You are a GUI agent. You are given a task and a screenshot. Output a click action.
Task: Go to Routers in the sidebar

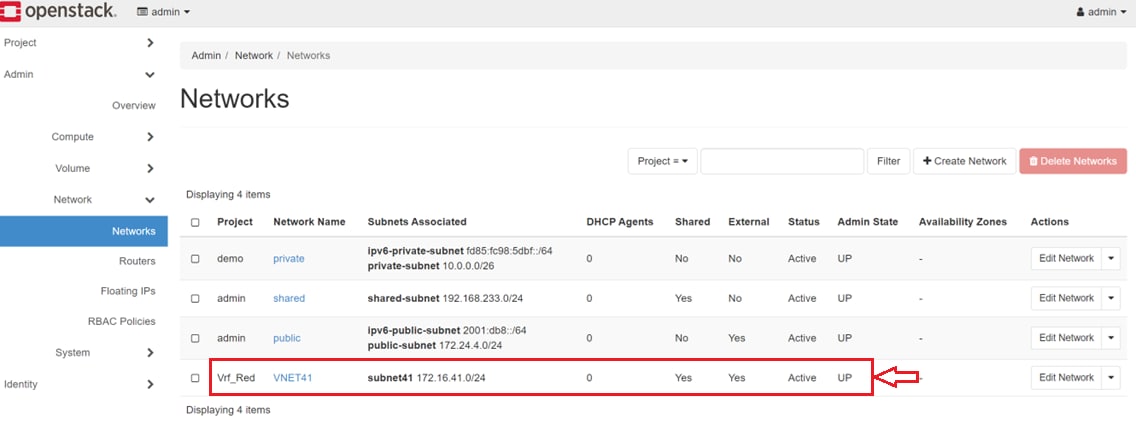click(137, 261)
